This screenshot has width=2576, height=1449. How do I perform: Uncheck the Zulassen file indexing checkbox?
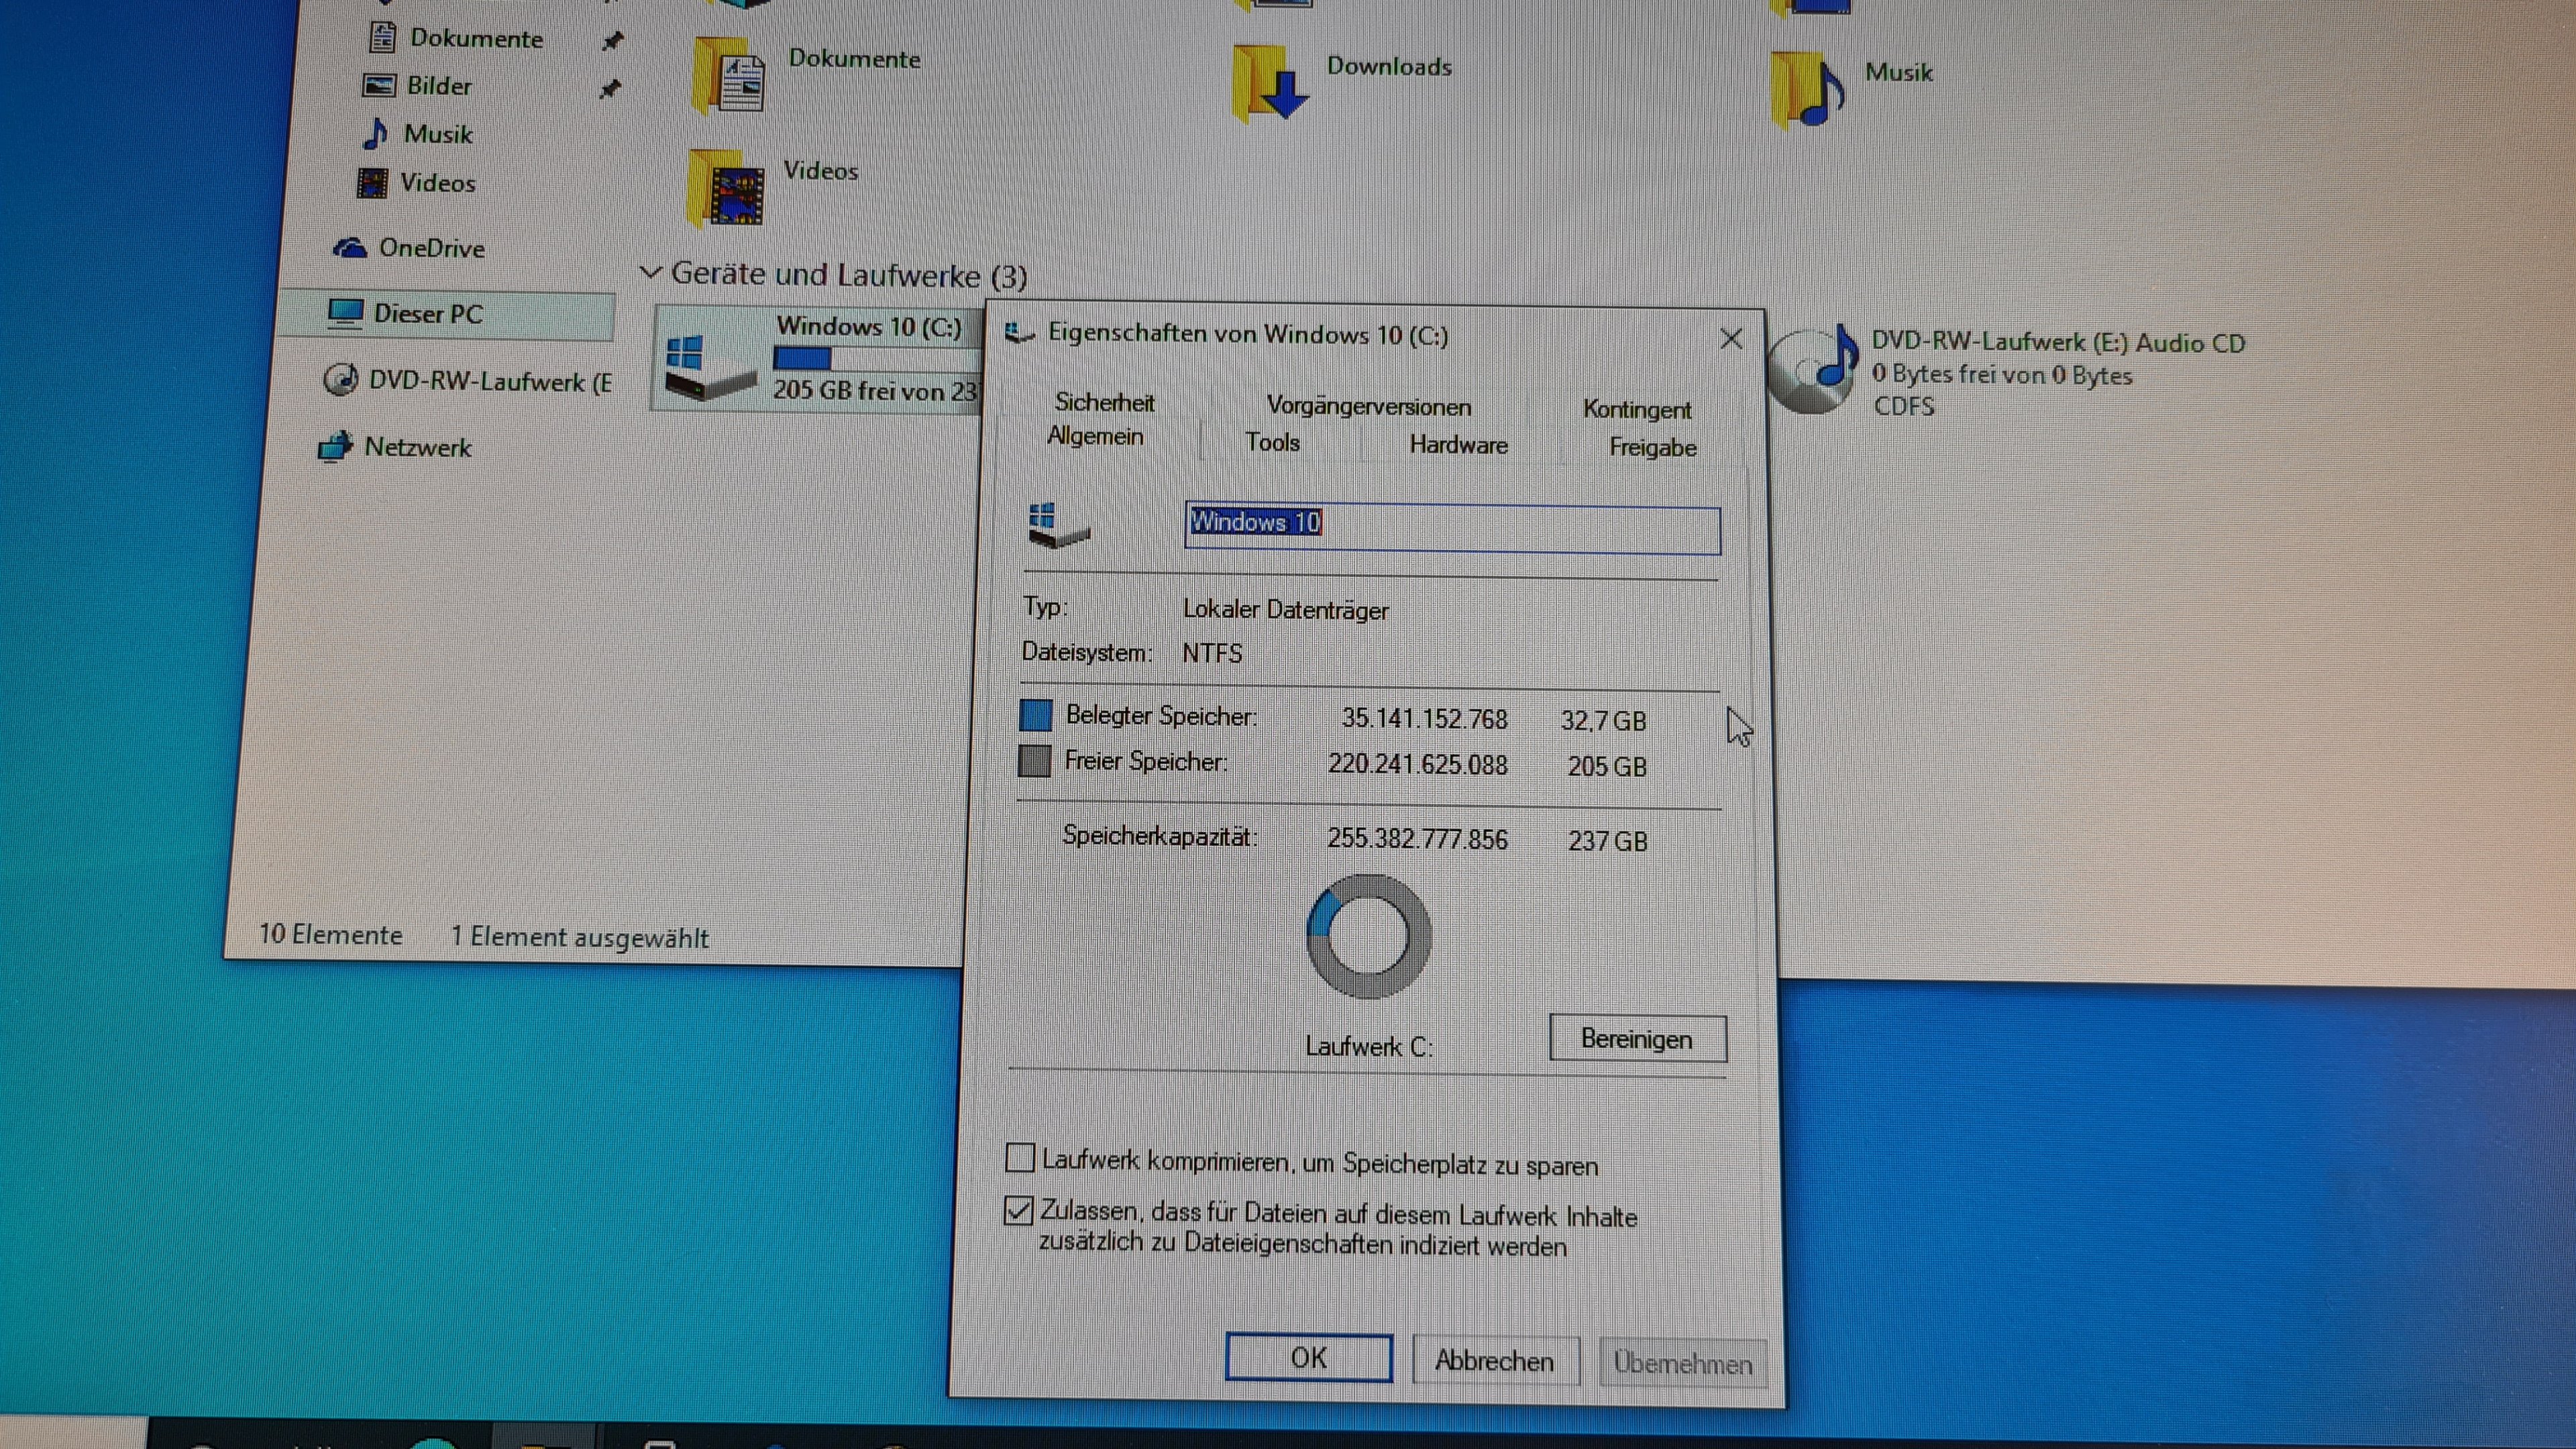[1018, 1211]
